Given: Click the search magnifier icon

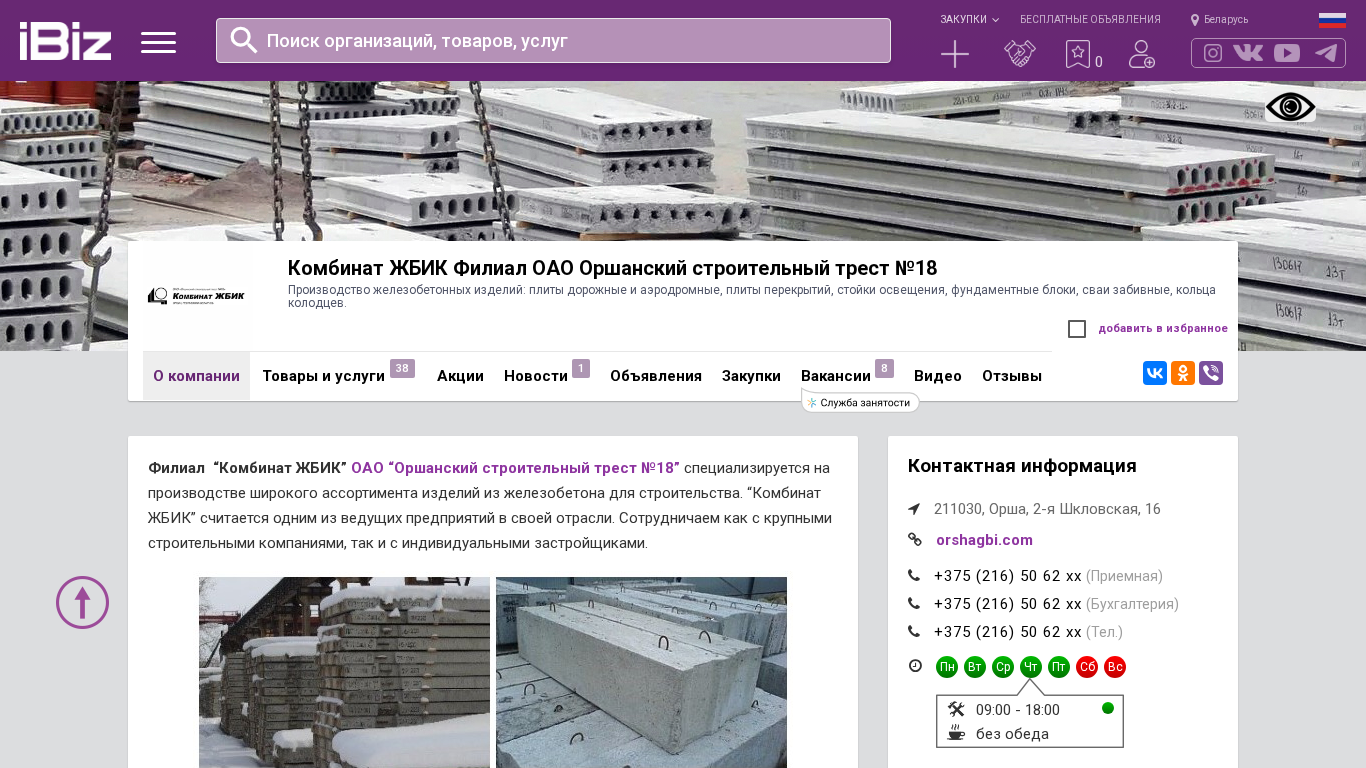Looking at the screenshot, I should click(244, 40).
